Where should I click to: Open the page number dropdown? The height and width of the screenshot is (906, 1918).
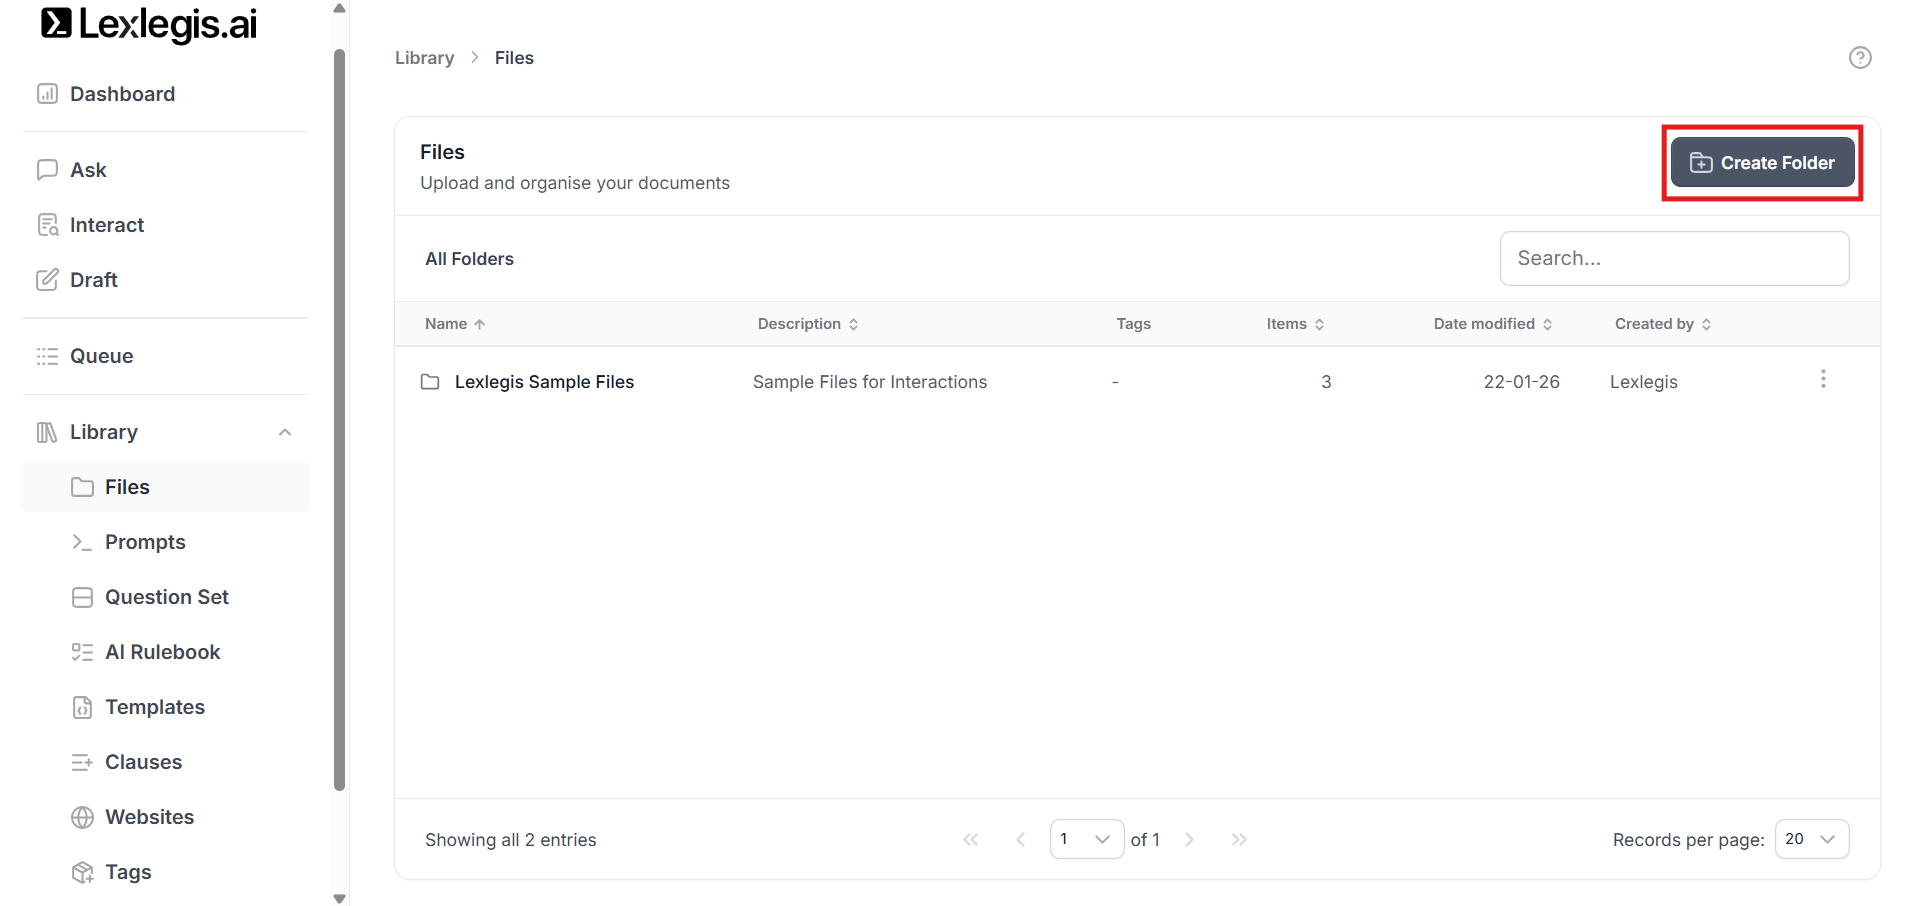[1086, 839]
